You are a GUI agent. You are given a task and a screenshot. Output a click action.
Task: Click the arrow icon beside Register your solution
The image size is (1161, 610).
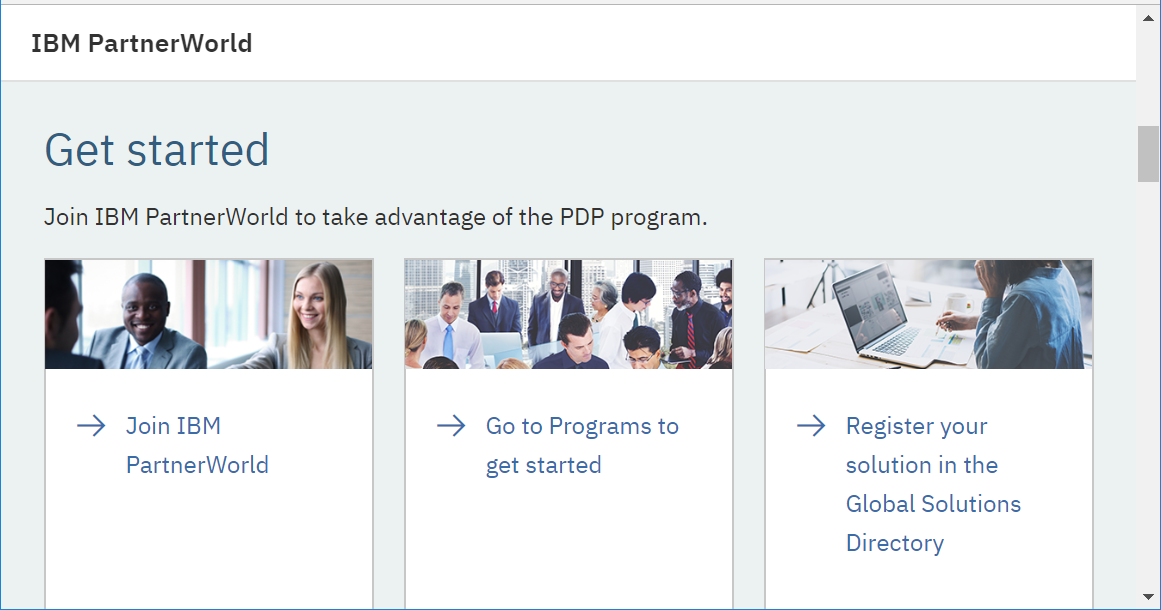point(811,426)
